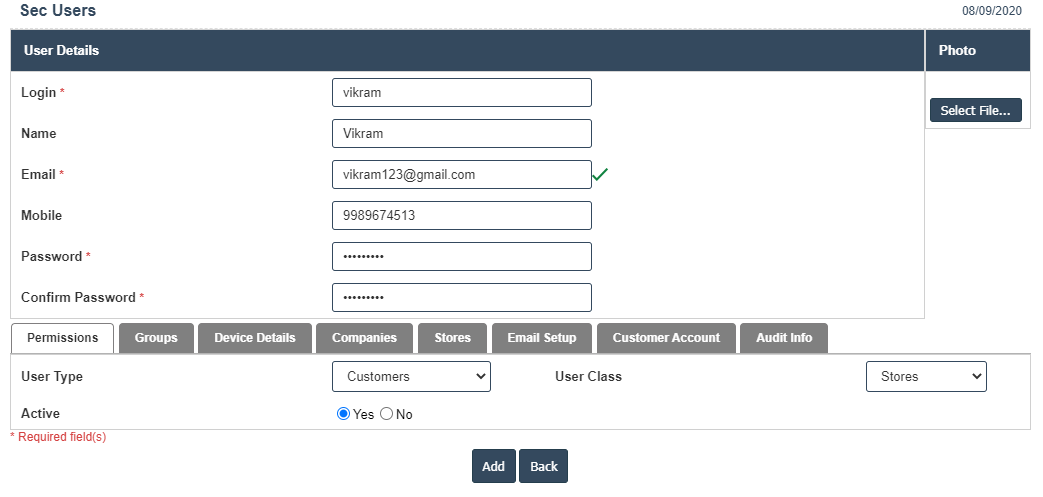Screen dimensions: 1043x497
Task: Open the Stores tab
Action: pos(452,338)
